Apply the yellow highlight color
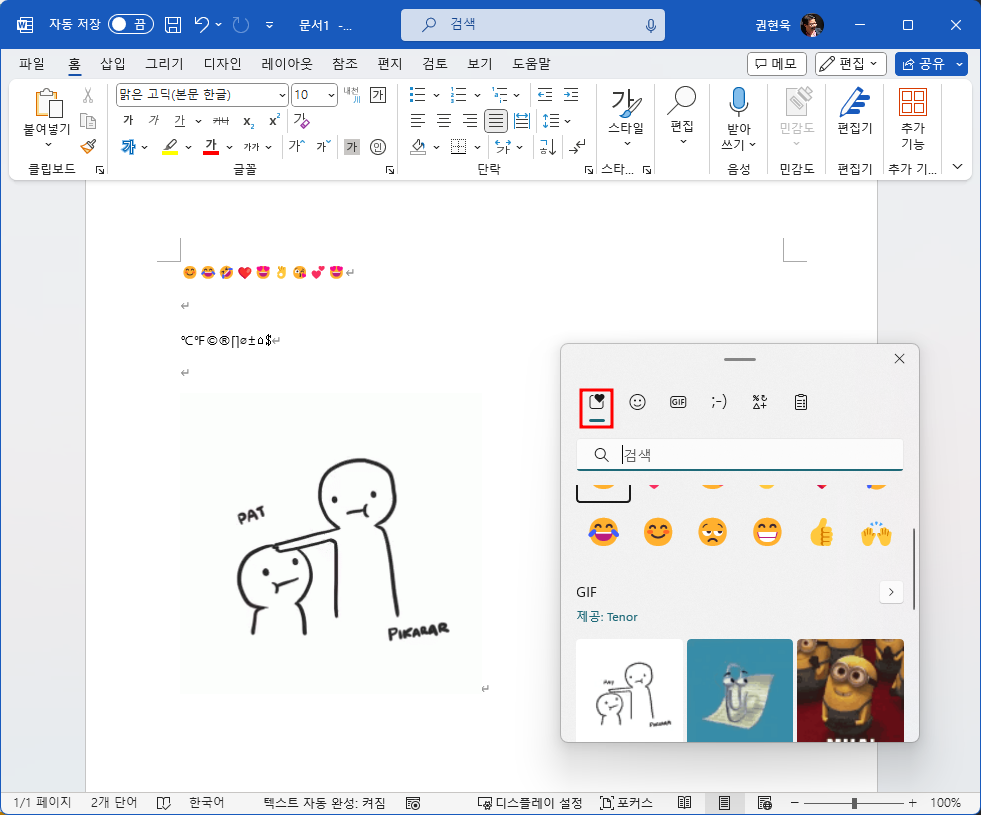This screenshot has width=981, height=815. tap(170, 147)
